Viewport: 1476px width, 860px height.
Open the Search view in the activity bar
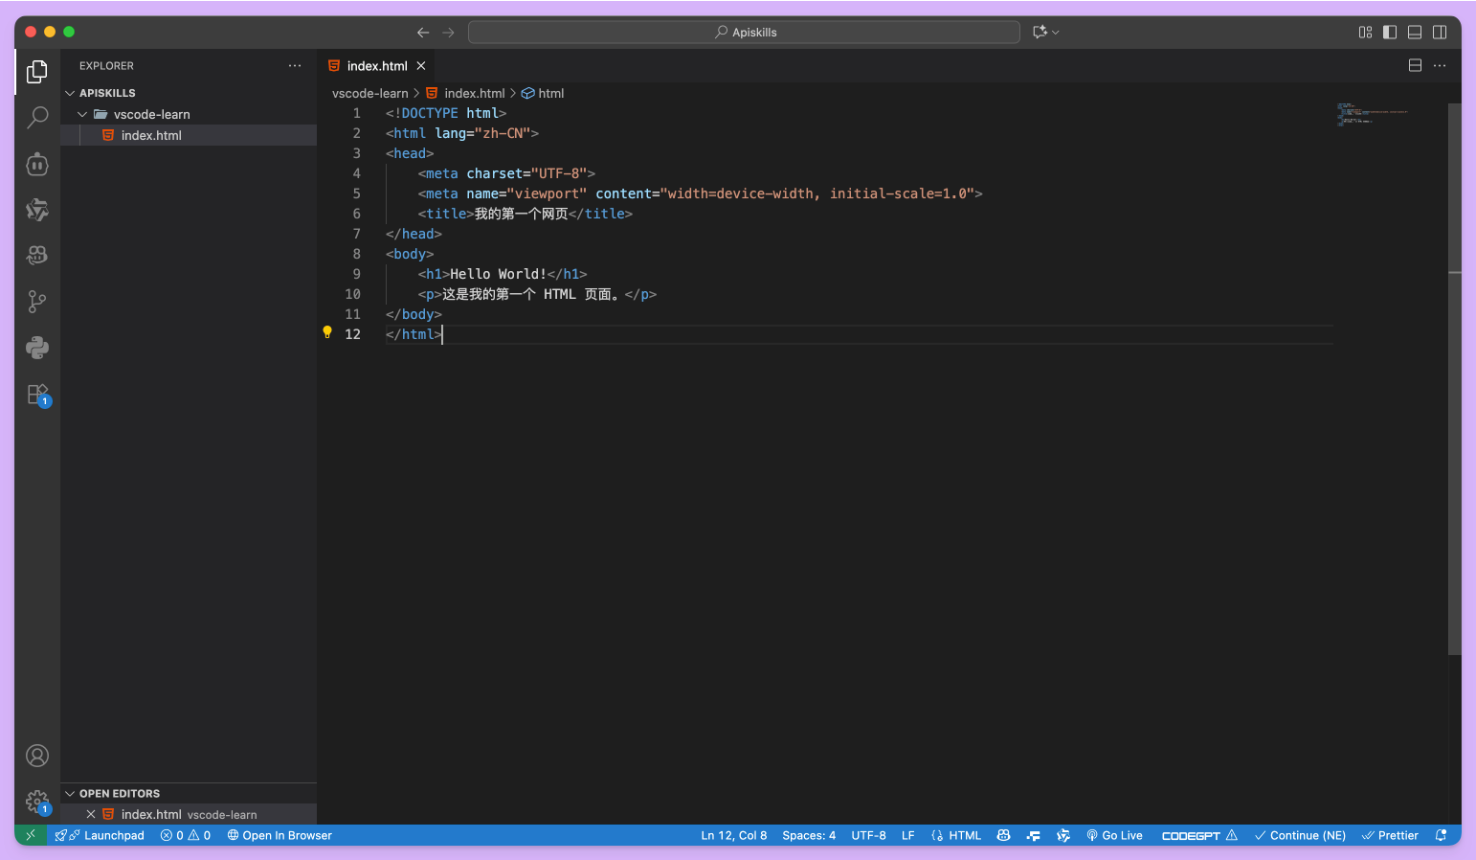(37, 117)
